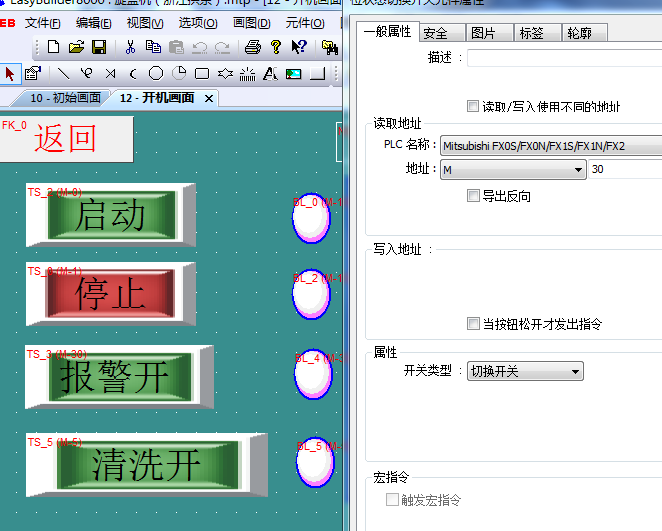Close the 12 - 开机画面 tab
Viewport: 662px width, 531px height.
[209, 98]
